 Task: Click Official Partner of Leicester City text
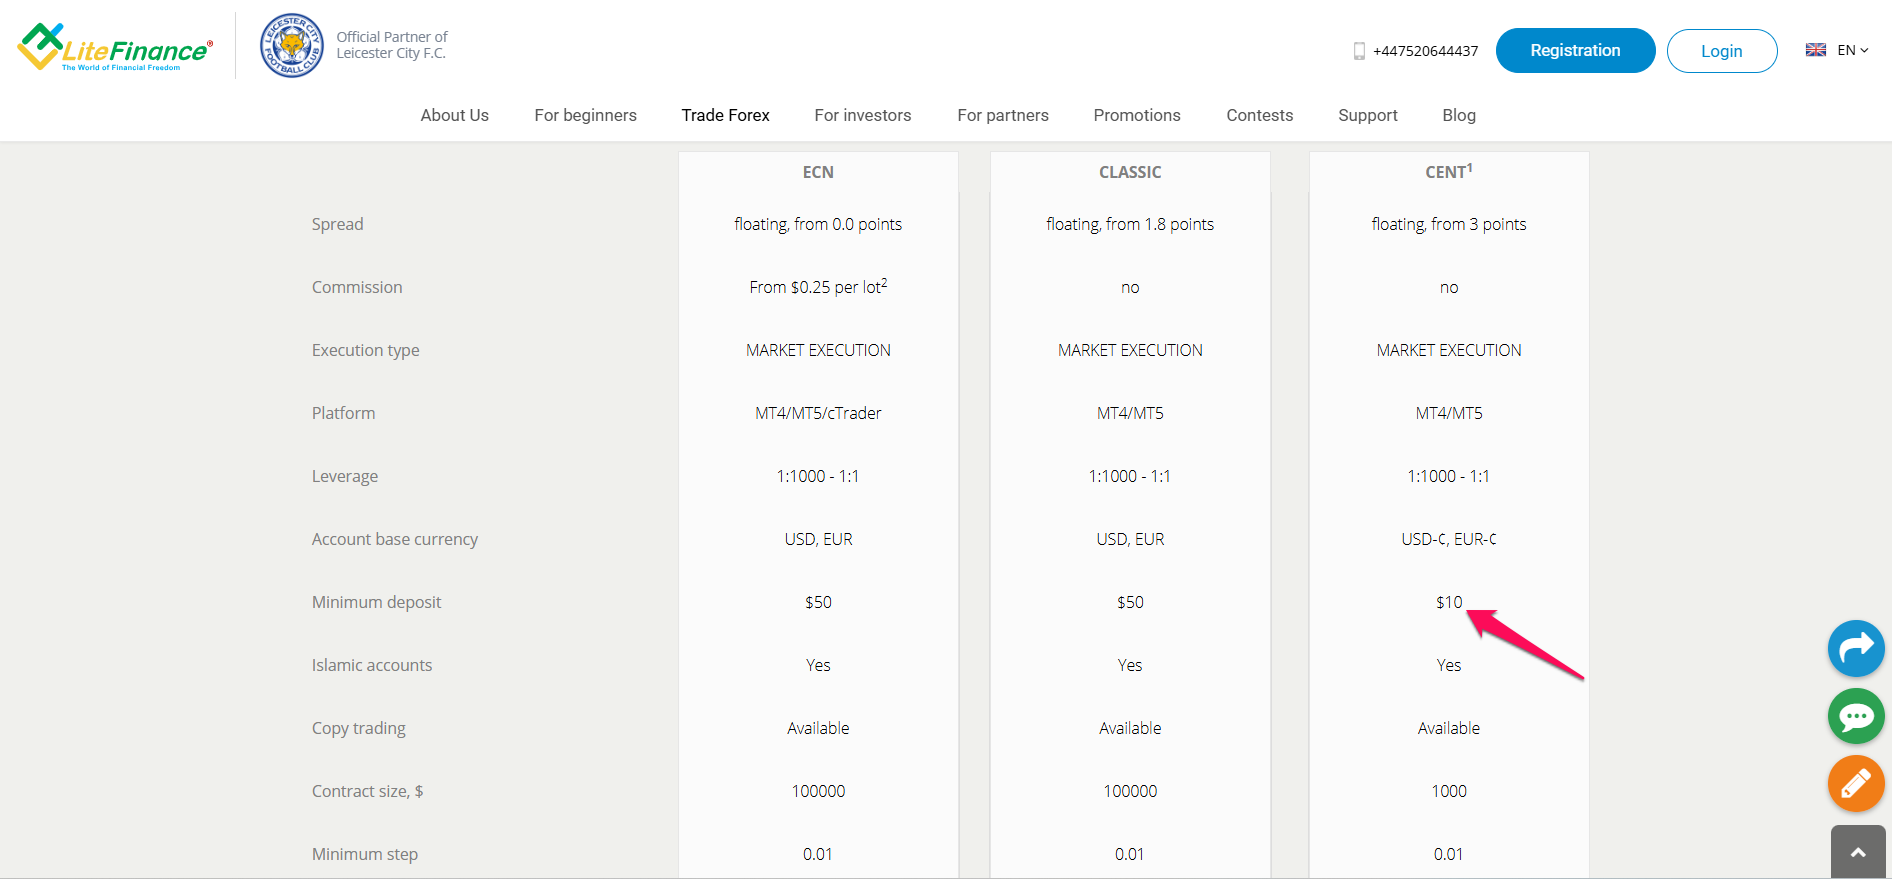pos(392,45)
